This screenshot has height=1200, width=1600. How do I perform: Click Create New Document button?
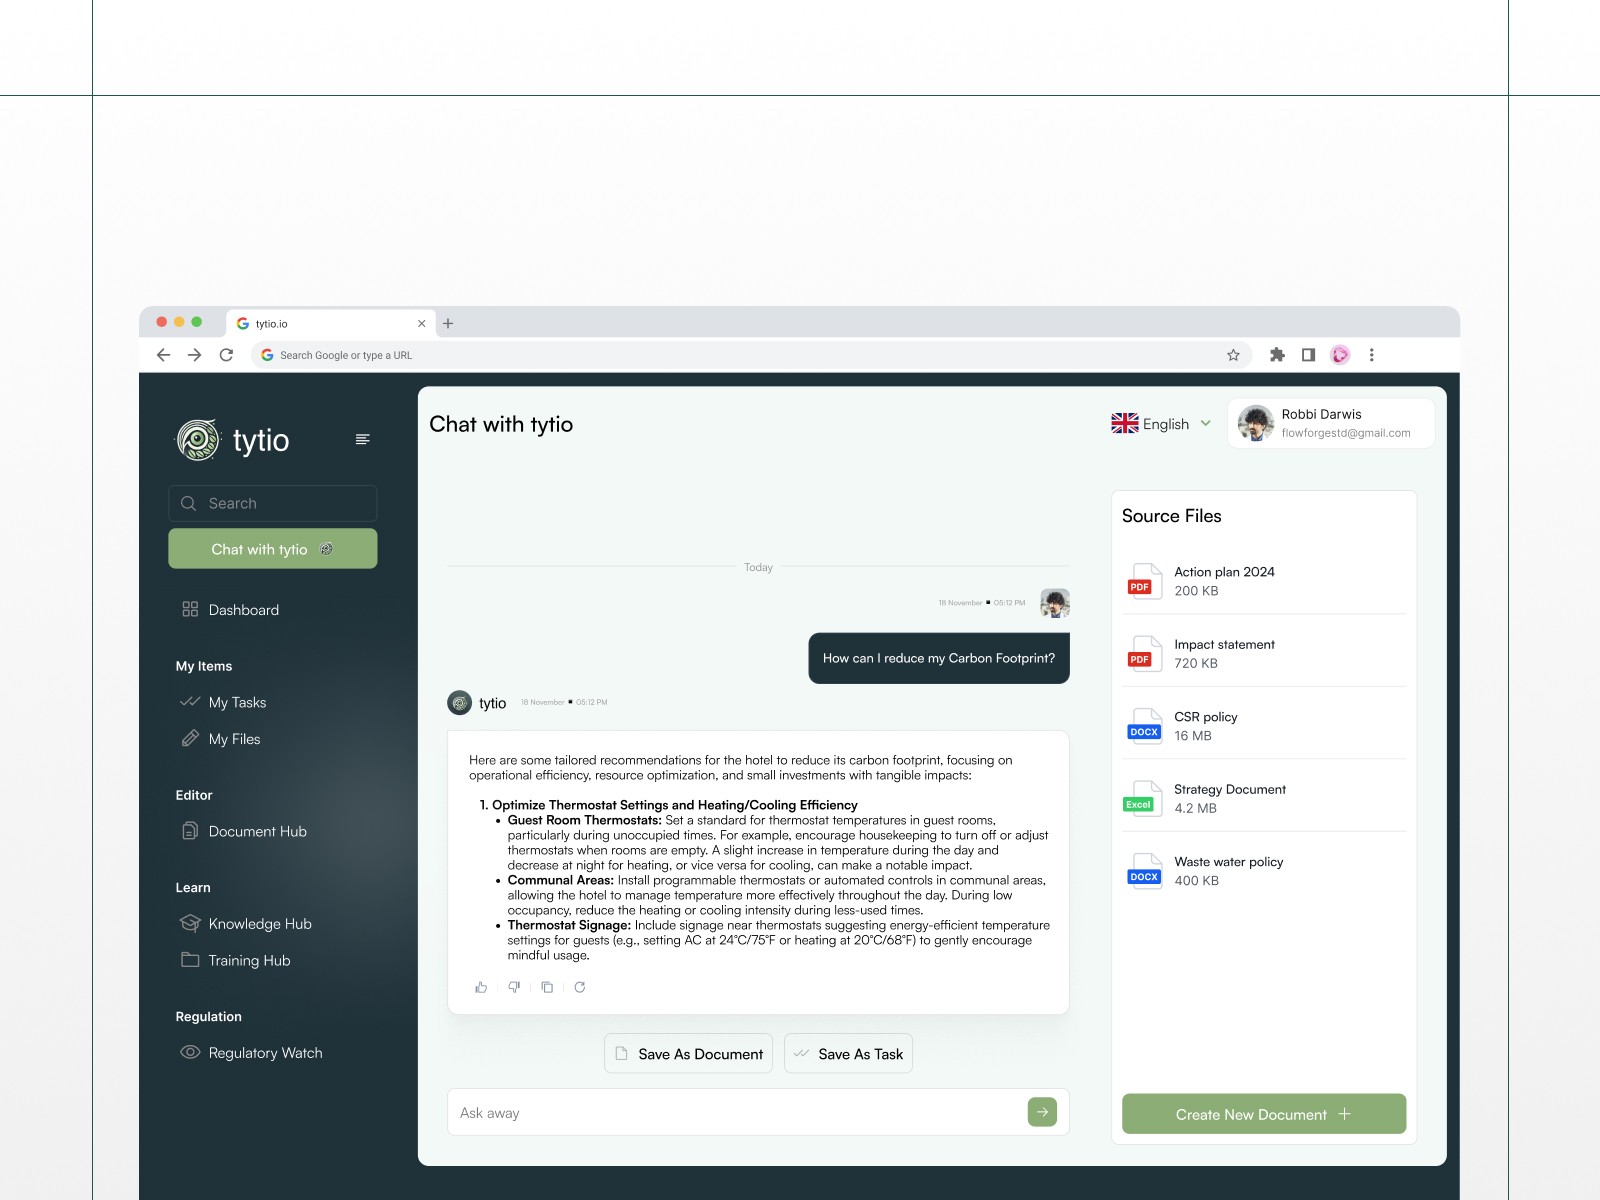1264,1114
